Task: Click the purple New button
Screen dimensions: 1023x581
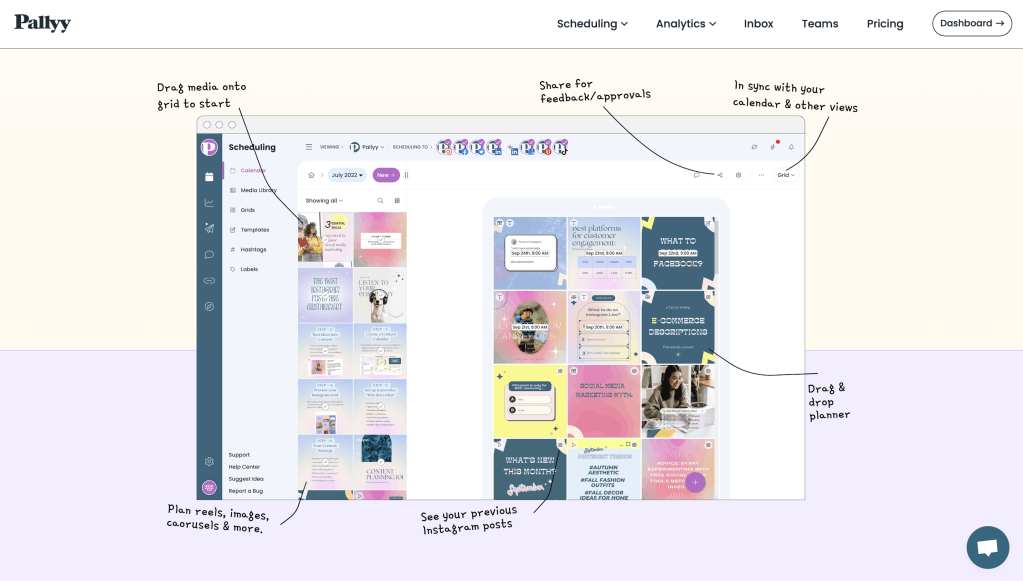Action: [x=385, y=175]
